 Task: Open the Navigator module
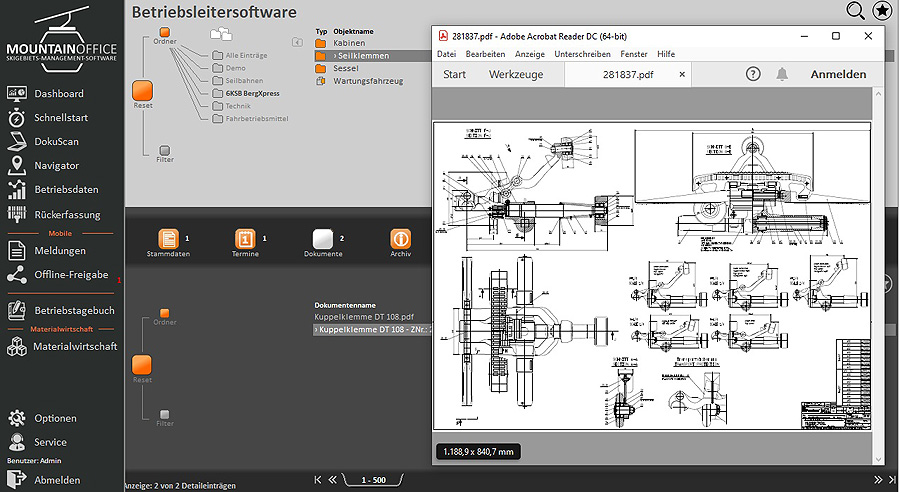point(56,165)
